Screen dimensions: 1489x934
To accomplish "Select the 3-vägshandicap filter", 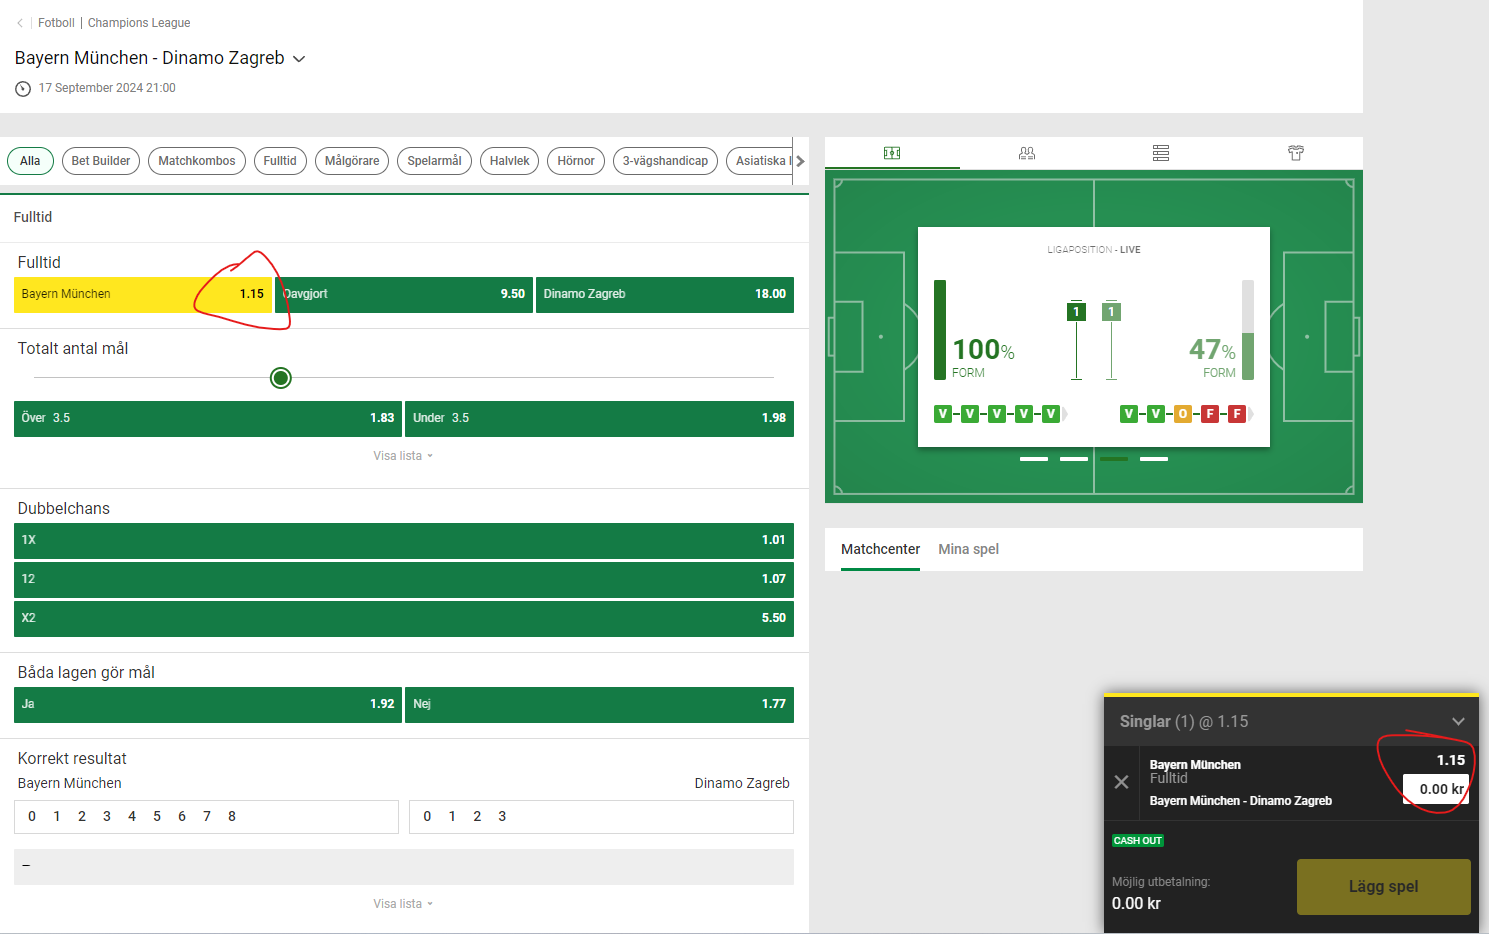I will click(665, 161).
